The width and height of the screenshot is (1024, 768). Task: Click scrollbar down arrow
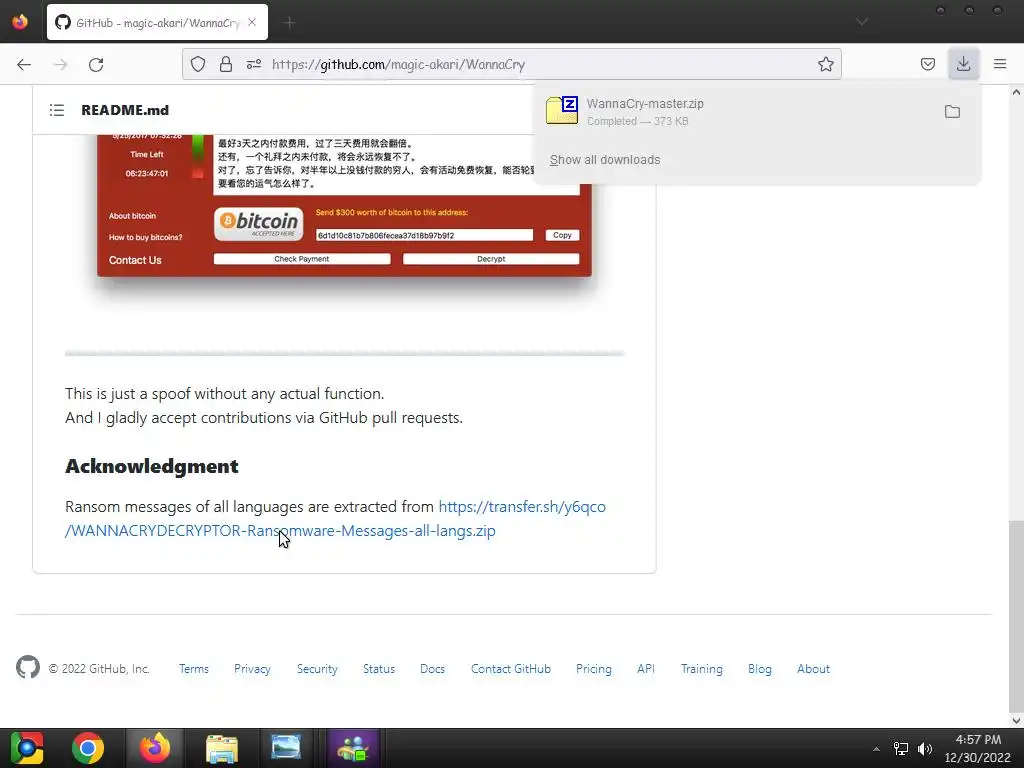click(x=1016, y=721)
